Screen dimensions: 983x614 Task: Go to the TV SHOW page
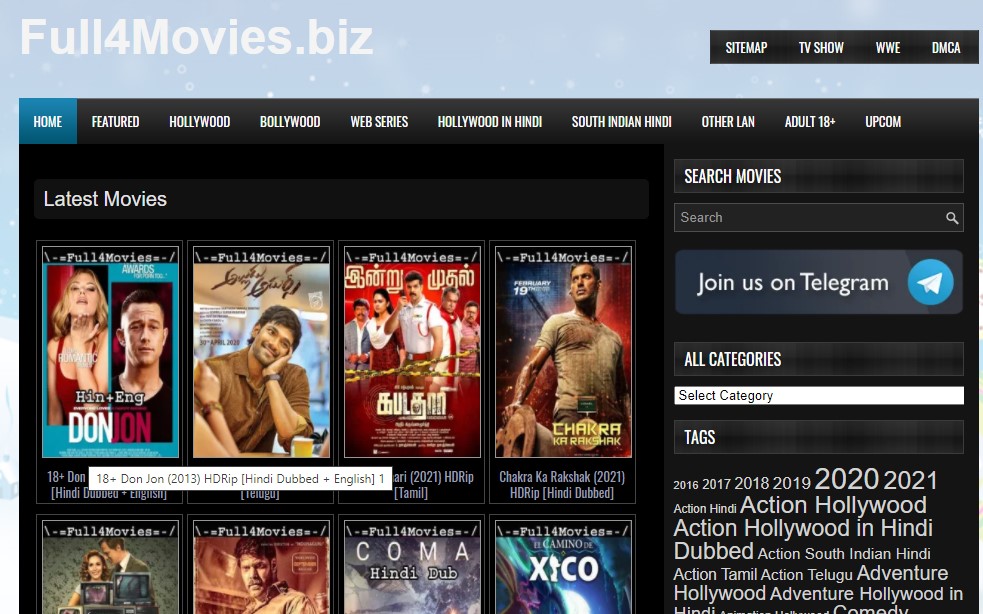(821, 48)
